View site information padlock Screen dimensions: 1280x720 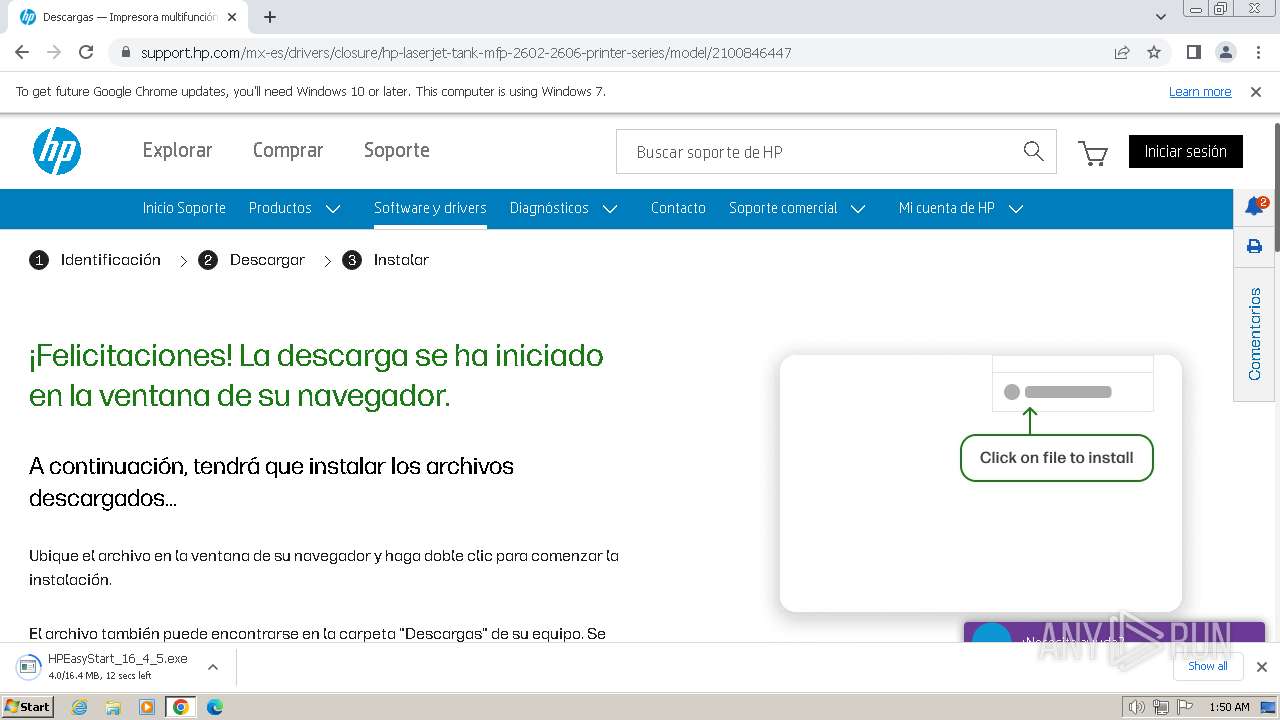(125, 52)
